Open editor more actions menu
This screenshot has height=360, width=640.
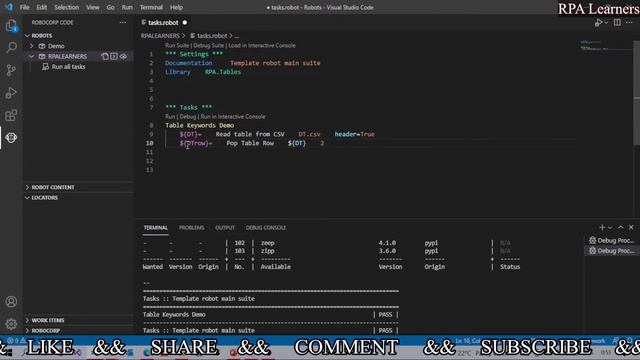tap(630, 22)
